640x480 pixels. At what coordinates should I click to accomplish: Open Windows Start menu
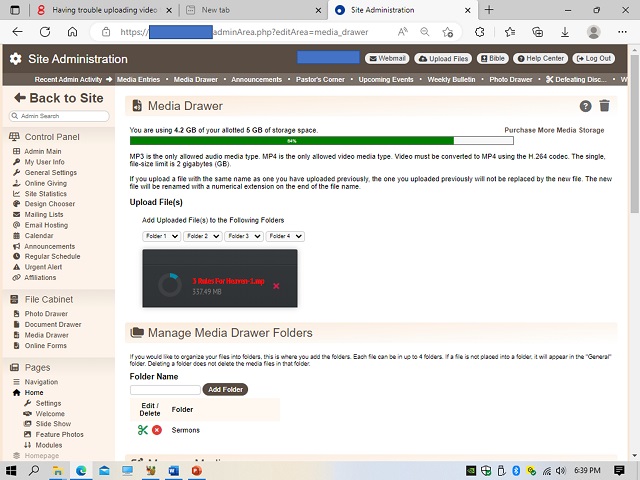(x=11, y=471)
